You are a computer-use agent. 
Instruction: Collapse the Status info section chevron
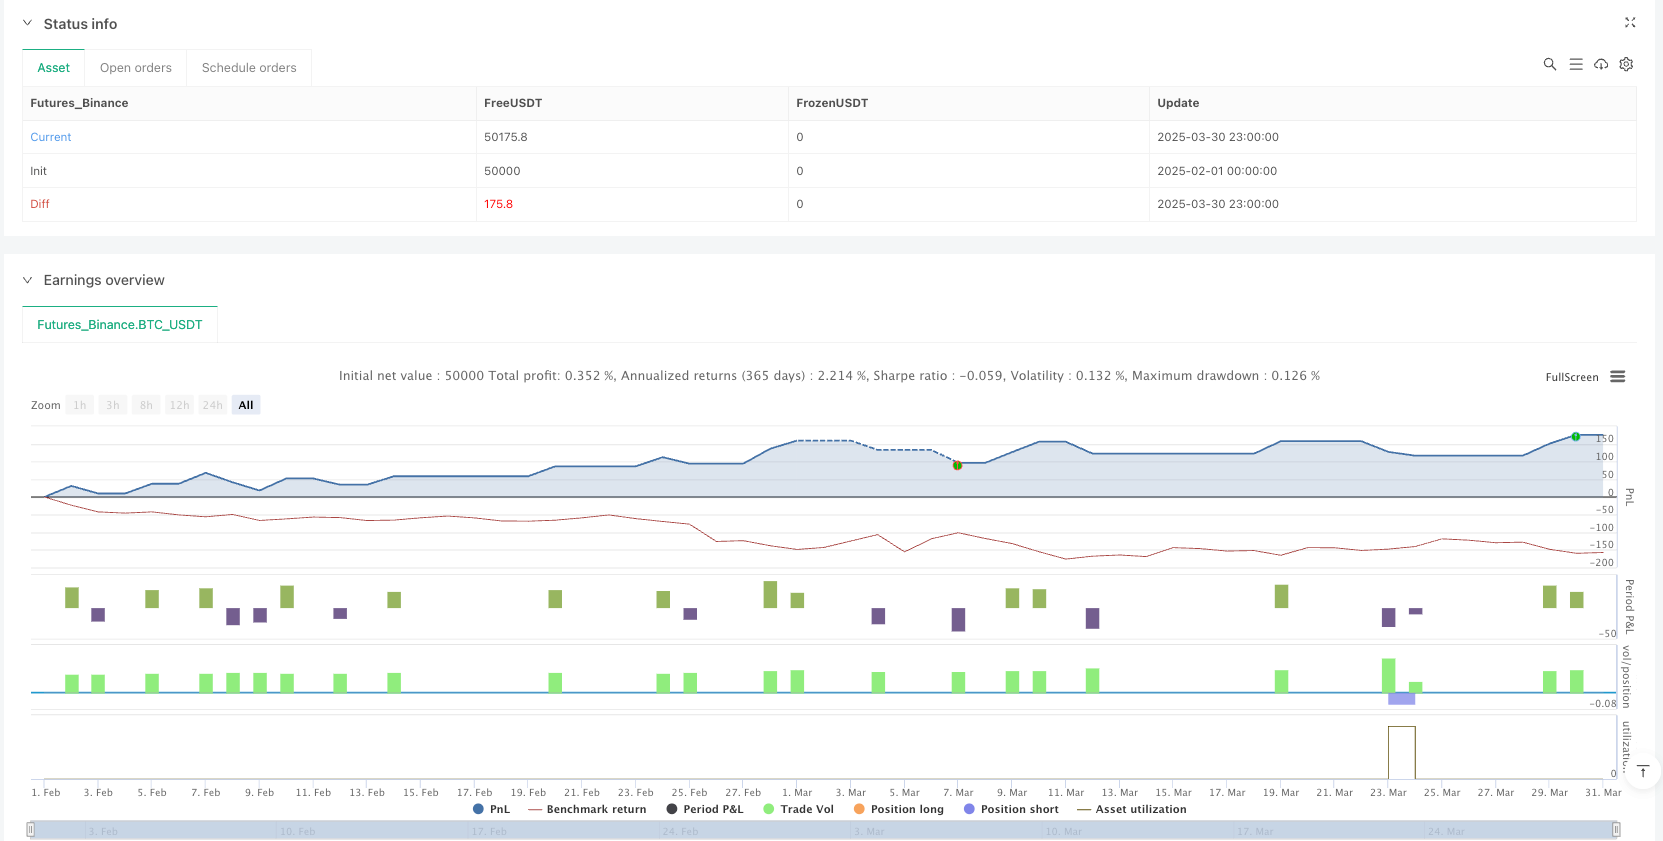[27, 23]
